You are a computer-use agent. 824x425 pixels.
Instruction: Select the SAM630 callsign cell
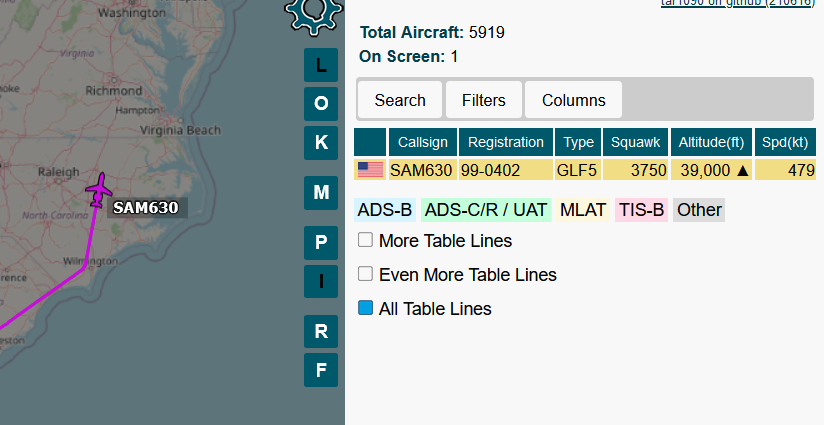pyautogui.click(x=423, y=170)
